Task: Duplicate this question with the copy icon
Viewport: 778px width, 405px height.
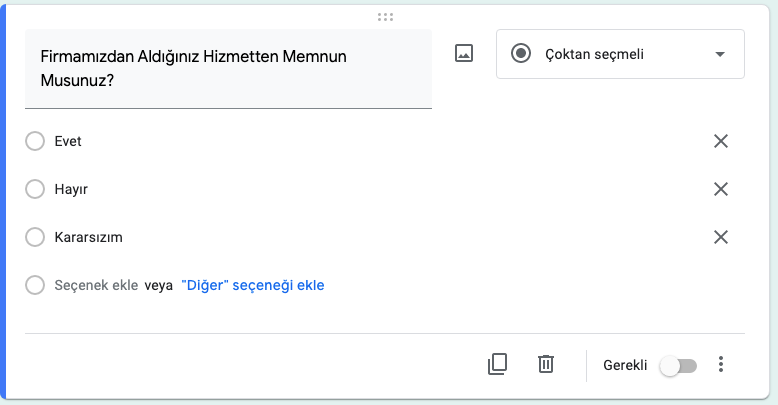Action: (x=497, y=364)
